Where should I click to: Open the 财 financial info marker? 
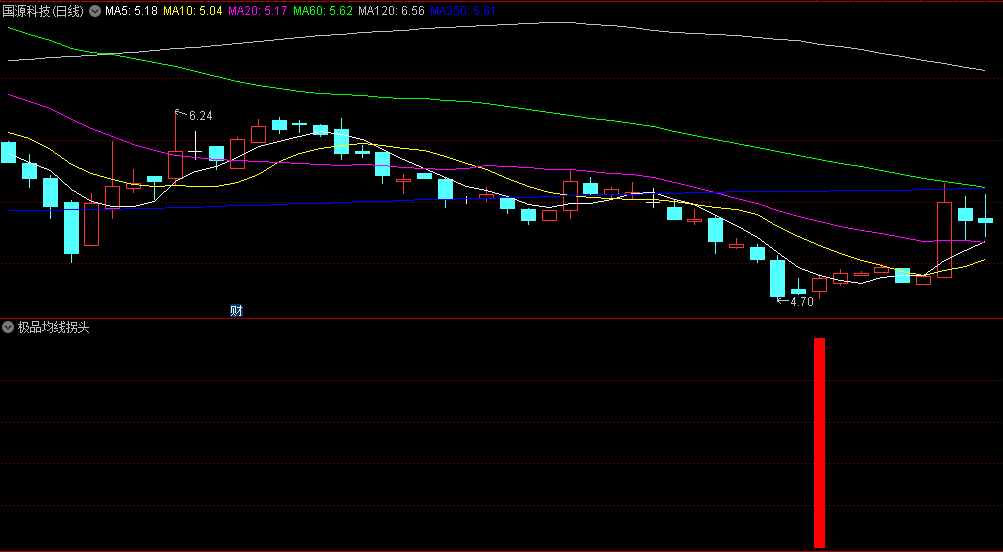coord(236,311)
